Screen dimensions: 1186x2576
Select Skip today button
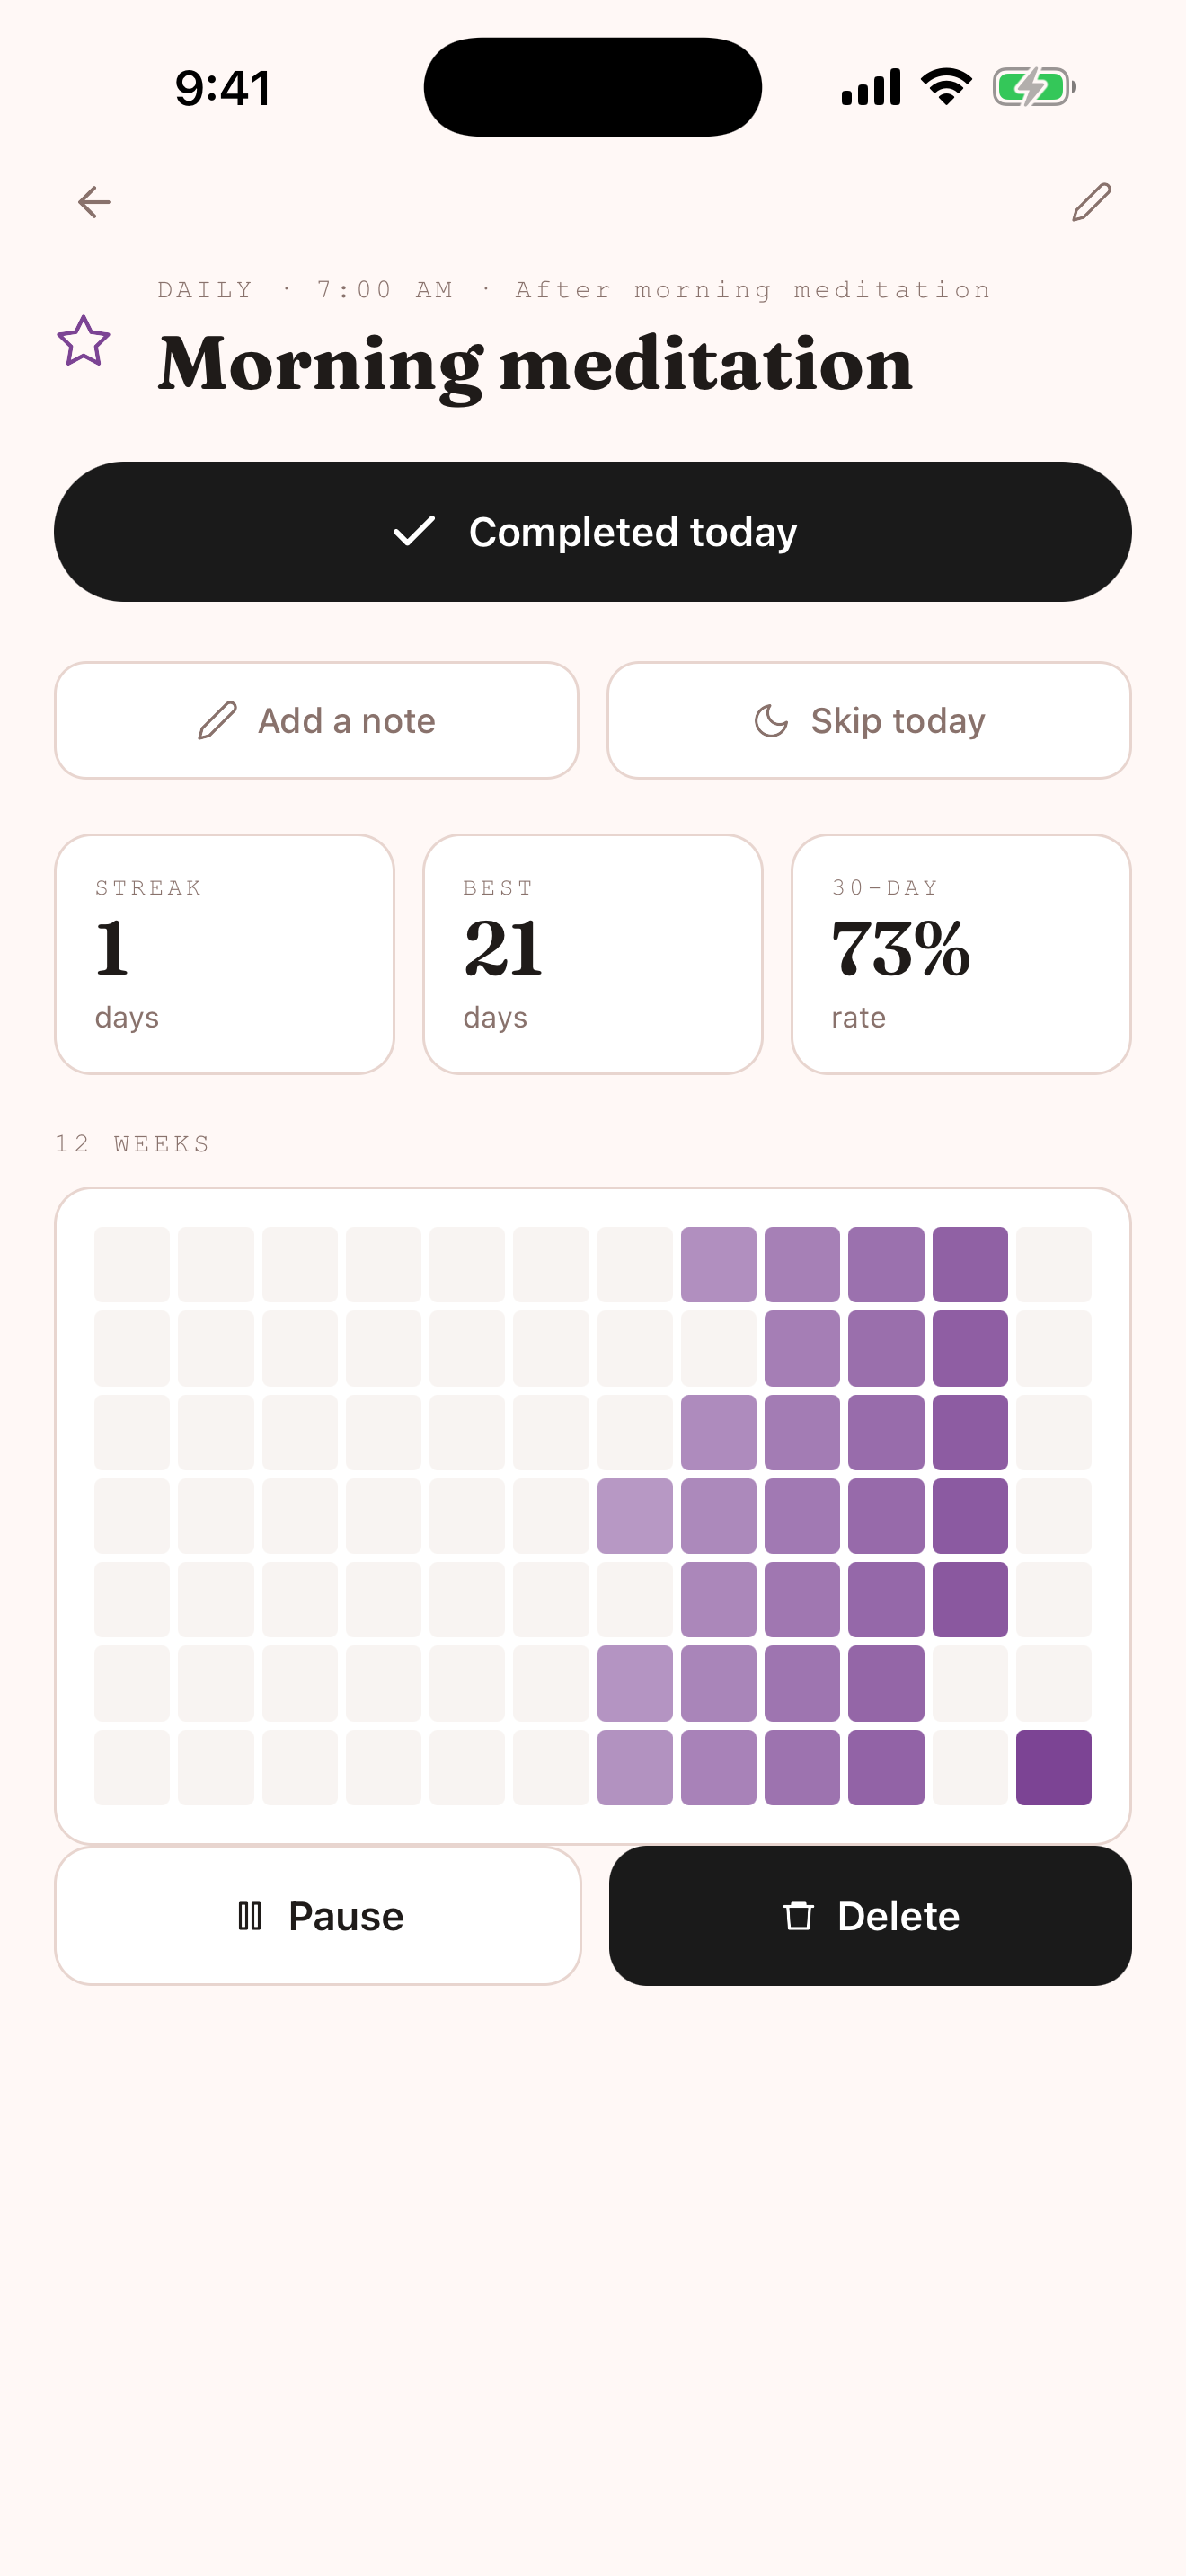pos(869,720)
